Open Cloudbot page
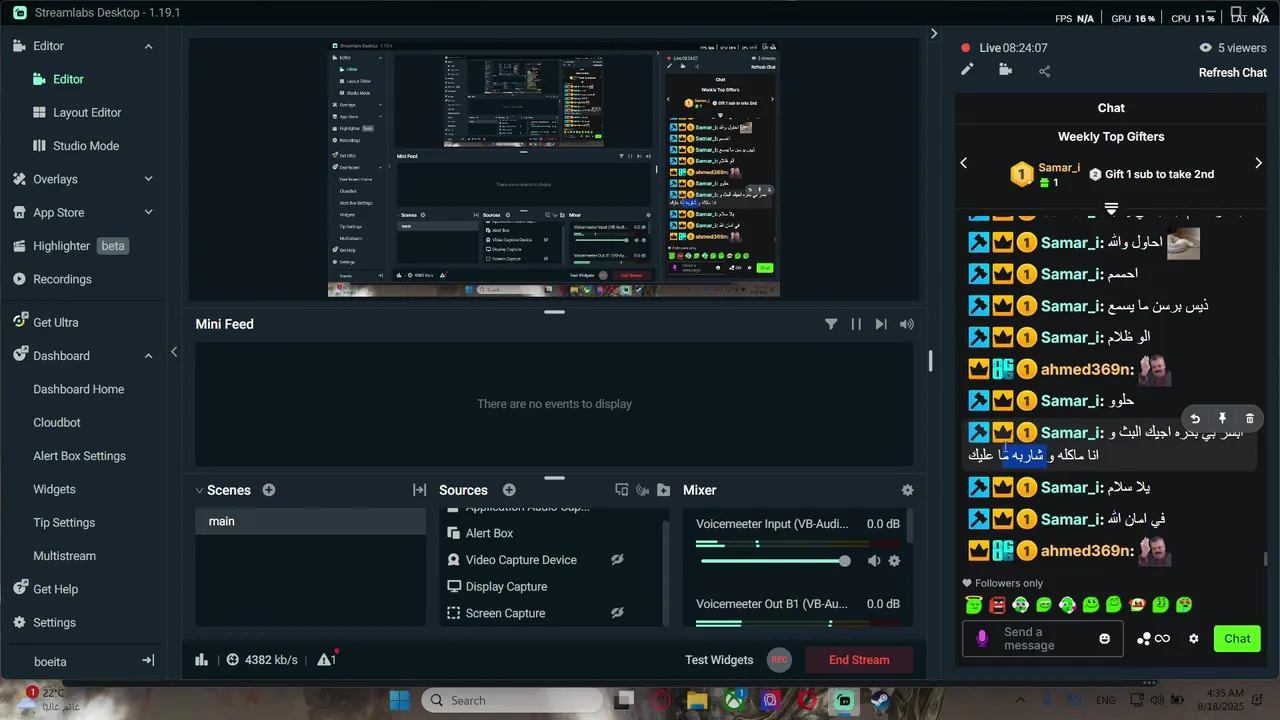 57,423
